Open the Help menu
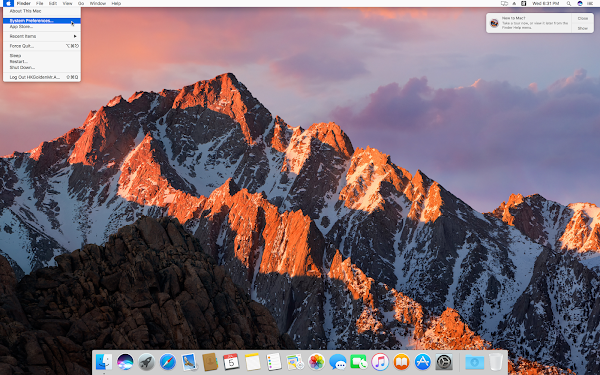The height and width of the screenshot is (375, 600). pos(116,3)
